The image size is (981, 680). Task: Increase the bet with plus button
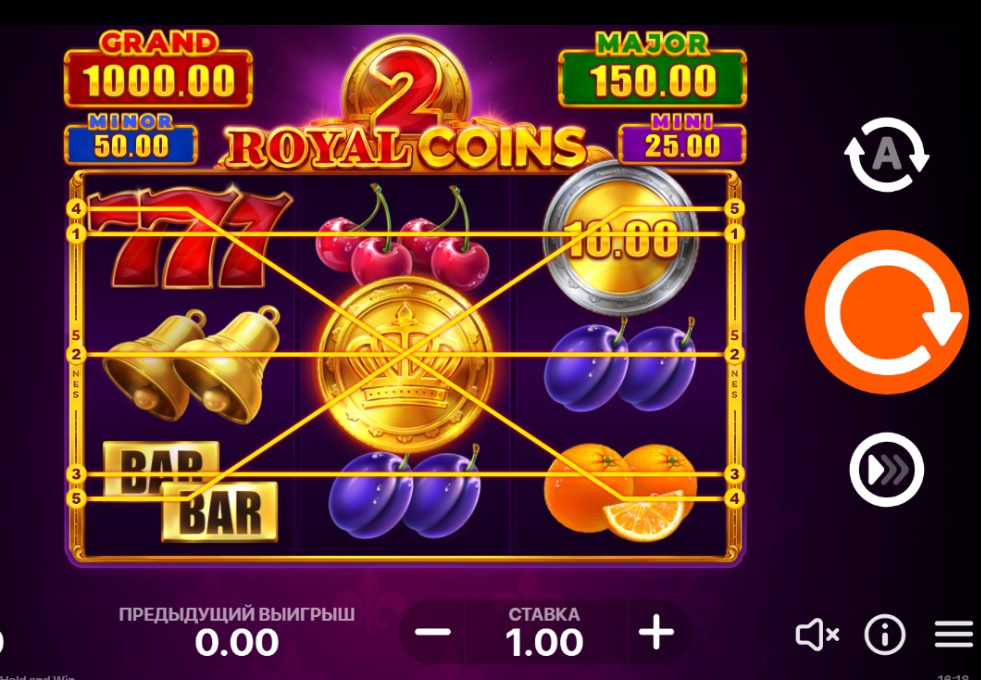tap(656, 632)
